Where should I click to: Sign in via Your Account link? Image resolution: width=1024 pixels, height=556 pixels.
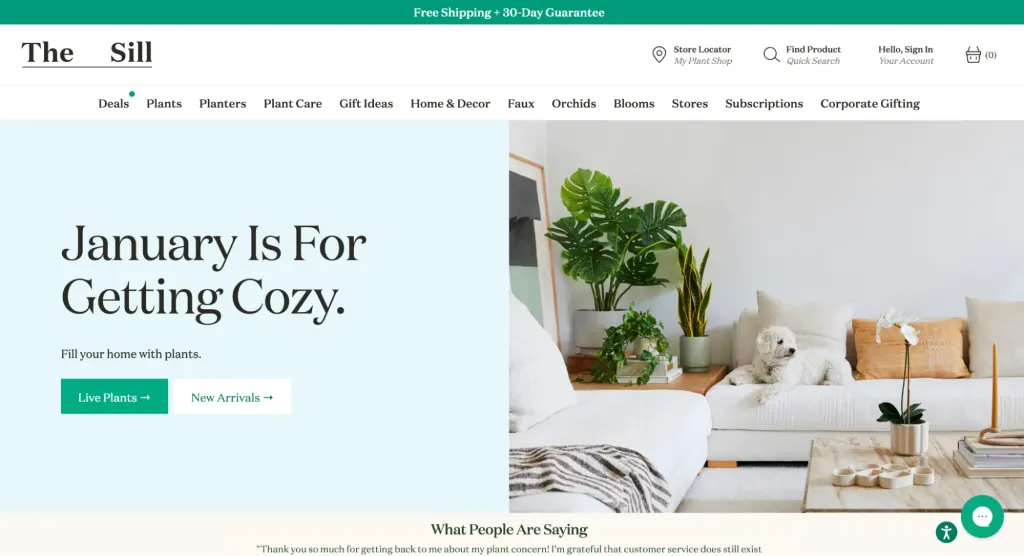click(906, 61)
